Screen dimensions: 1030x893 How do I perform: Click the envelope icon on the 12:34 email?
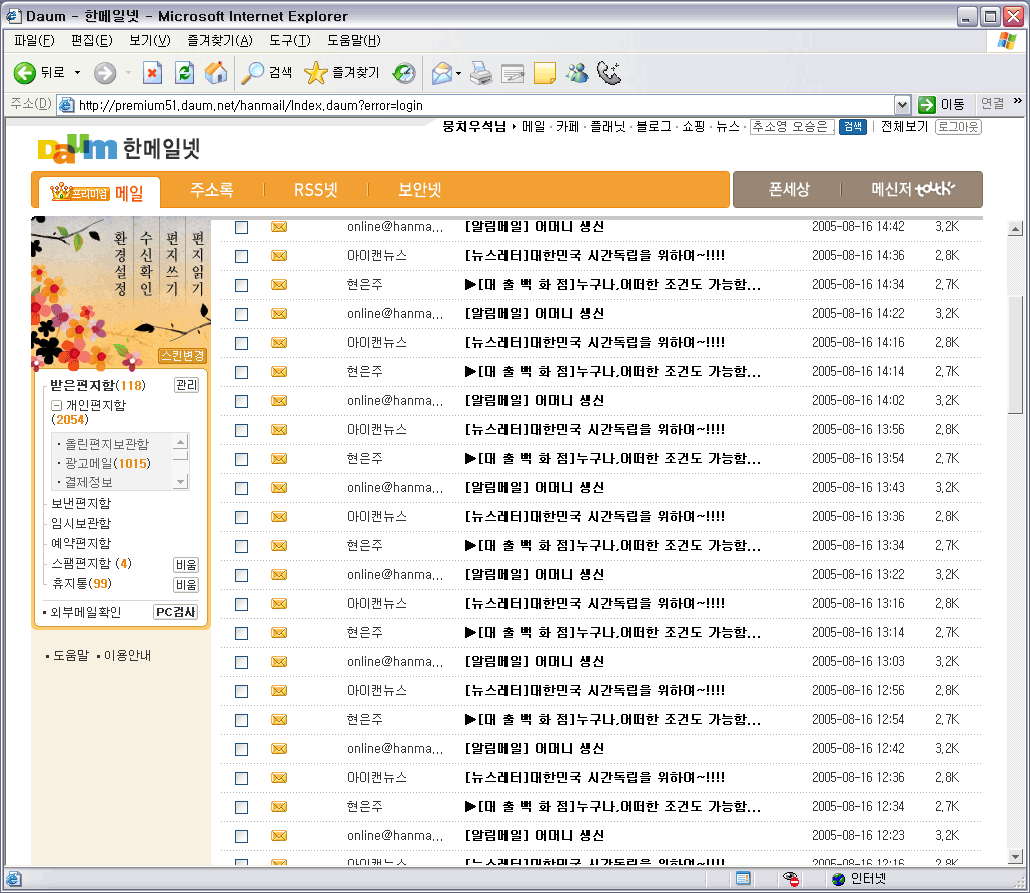(279, 807)
